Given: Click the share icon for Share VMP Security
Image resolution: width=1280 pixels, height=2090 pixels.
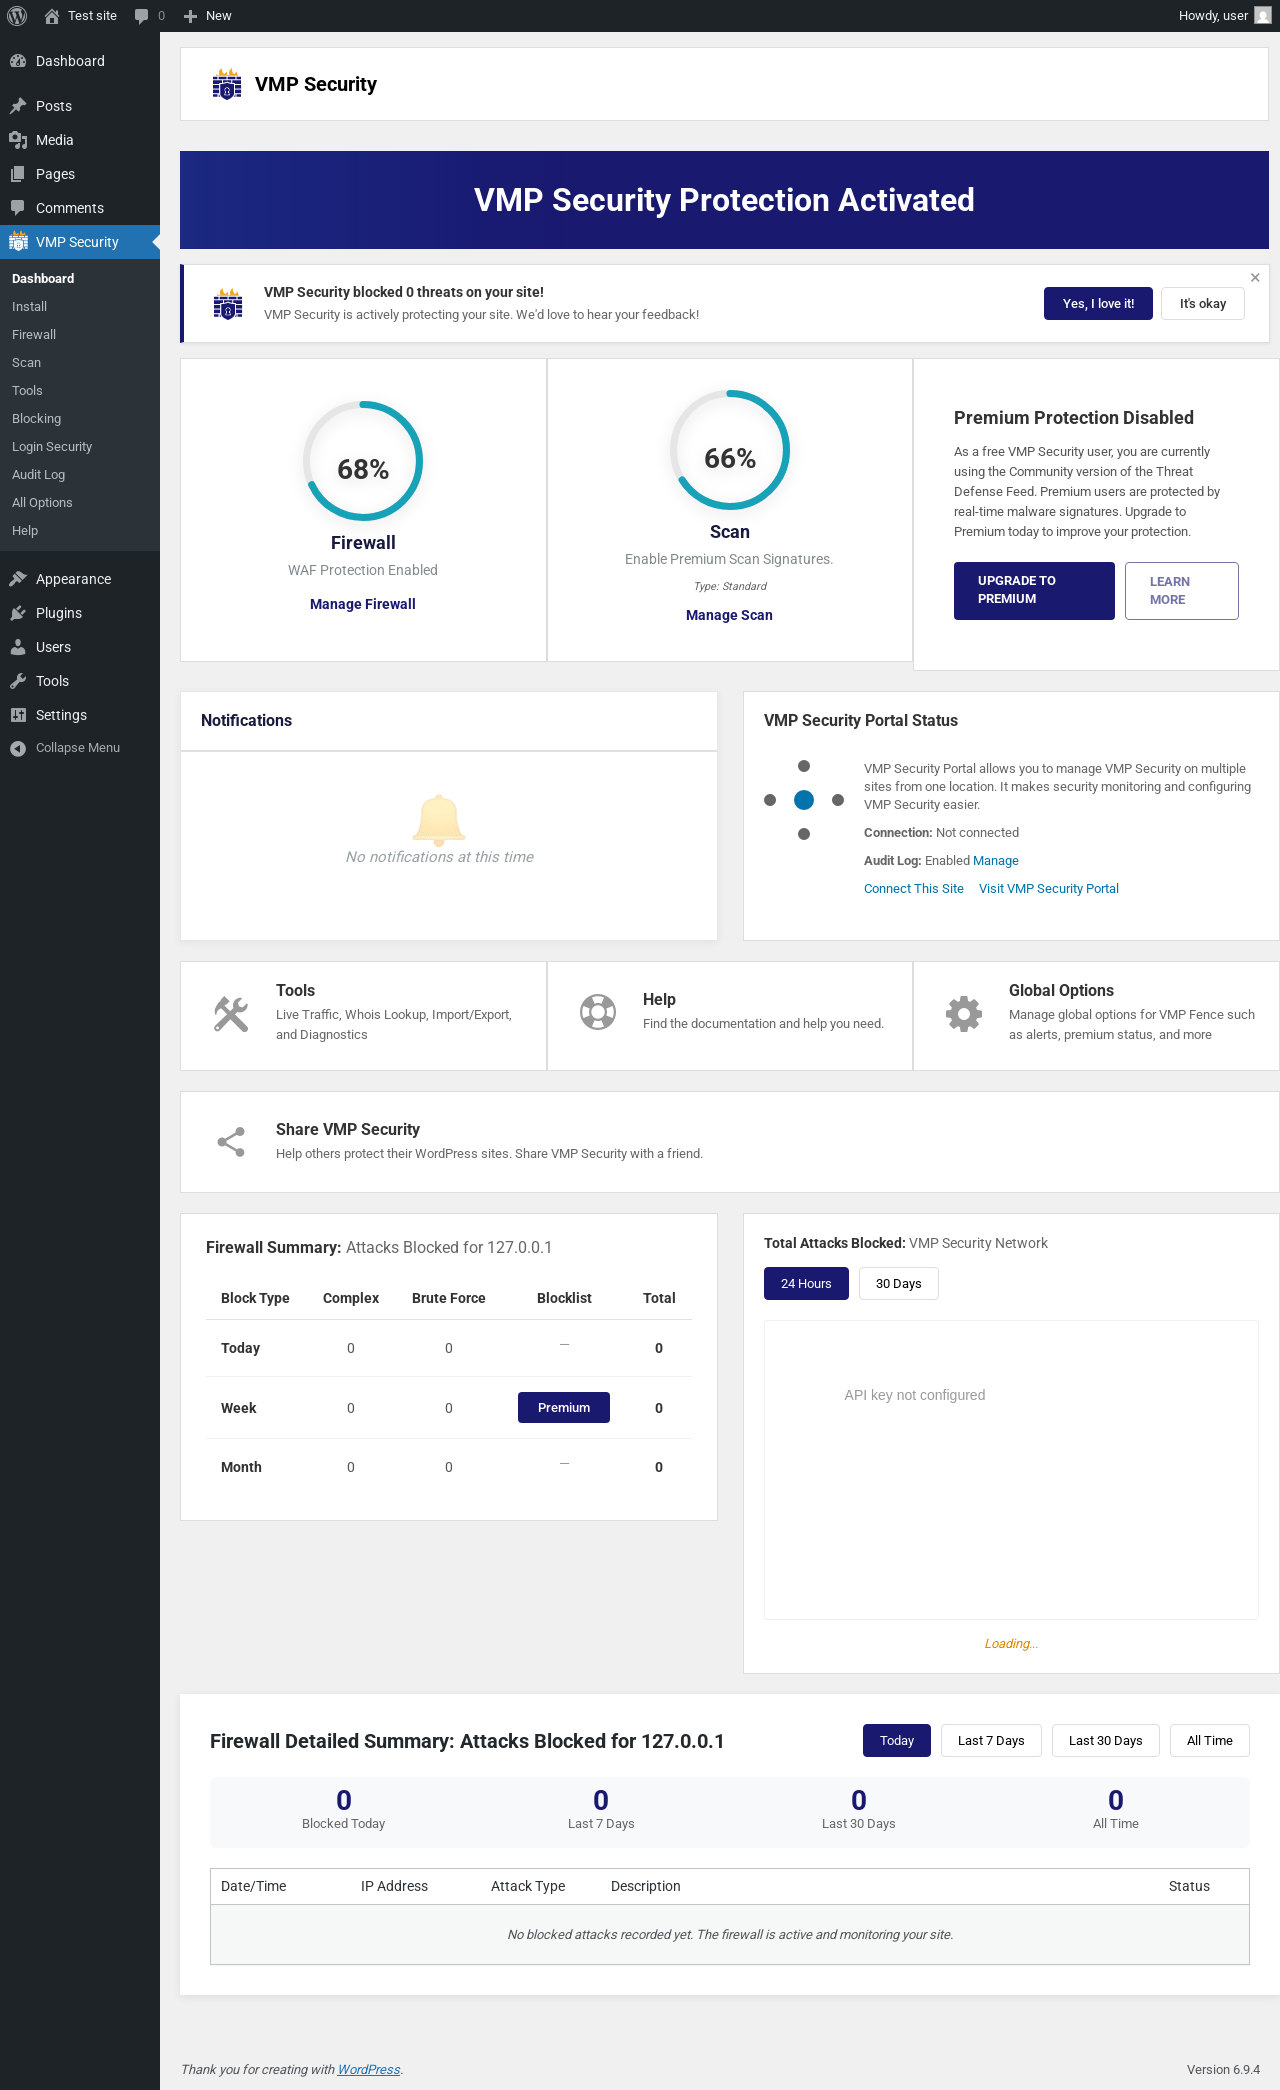Looking at the screenshot, I should pyautogui.click(x=231, y=1142).
